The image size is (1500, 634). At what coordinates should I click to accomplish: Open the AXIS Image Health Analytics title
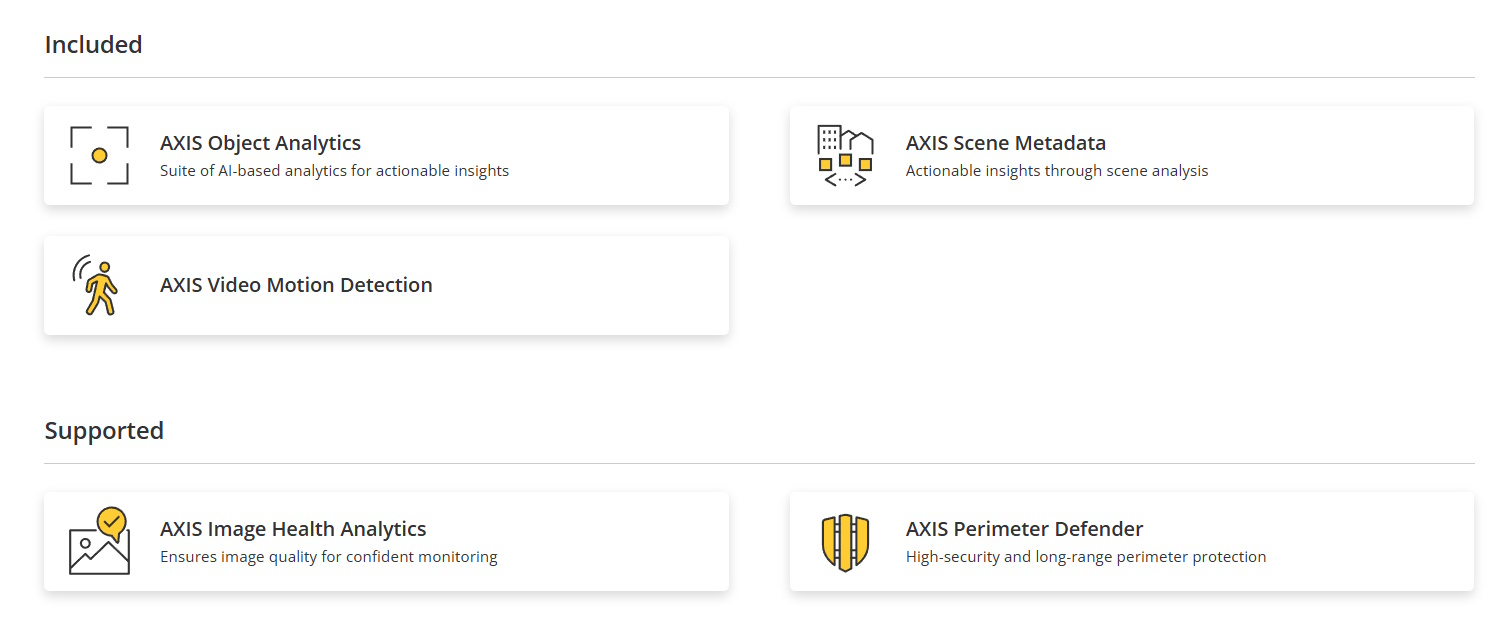pyautogui.click(x=293, y=529)
